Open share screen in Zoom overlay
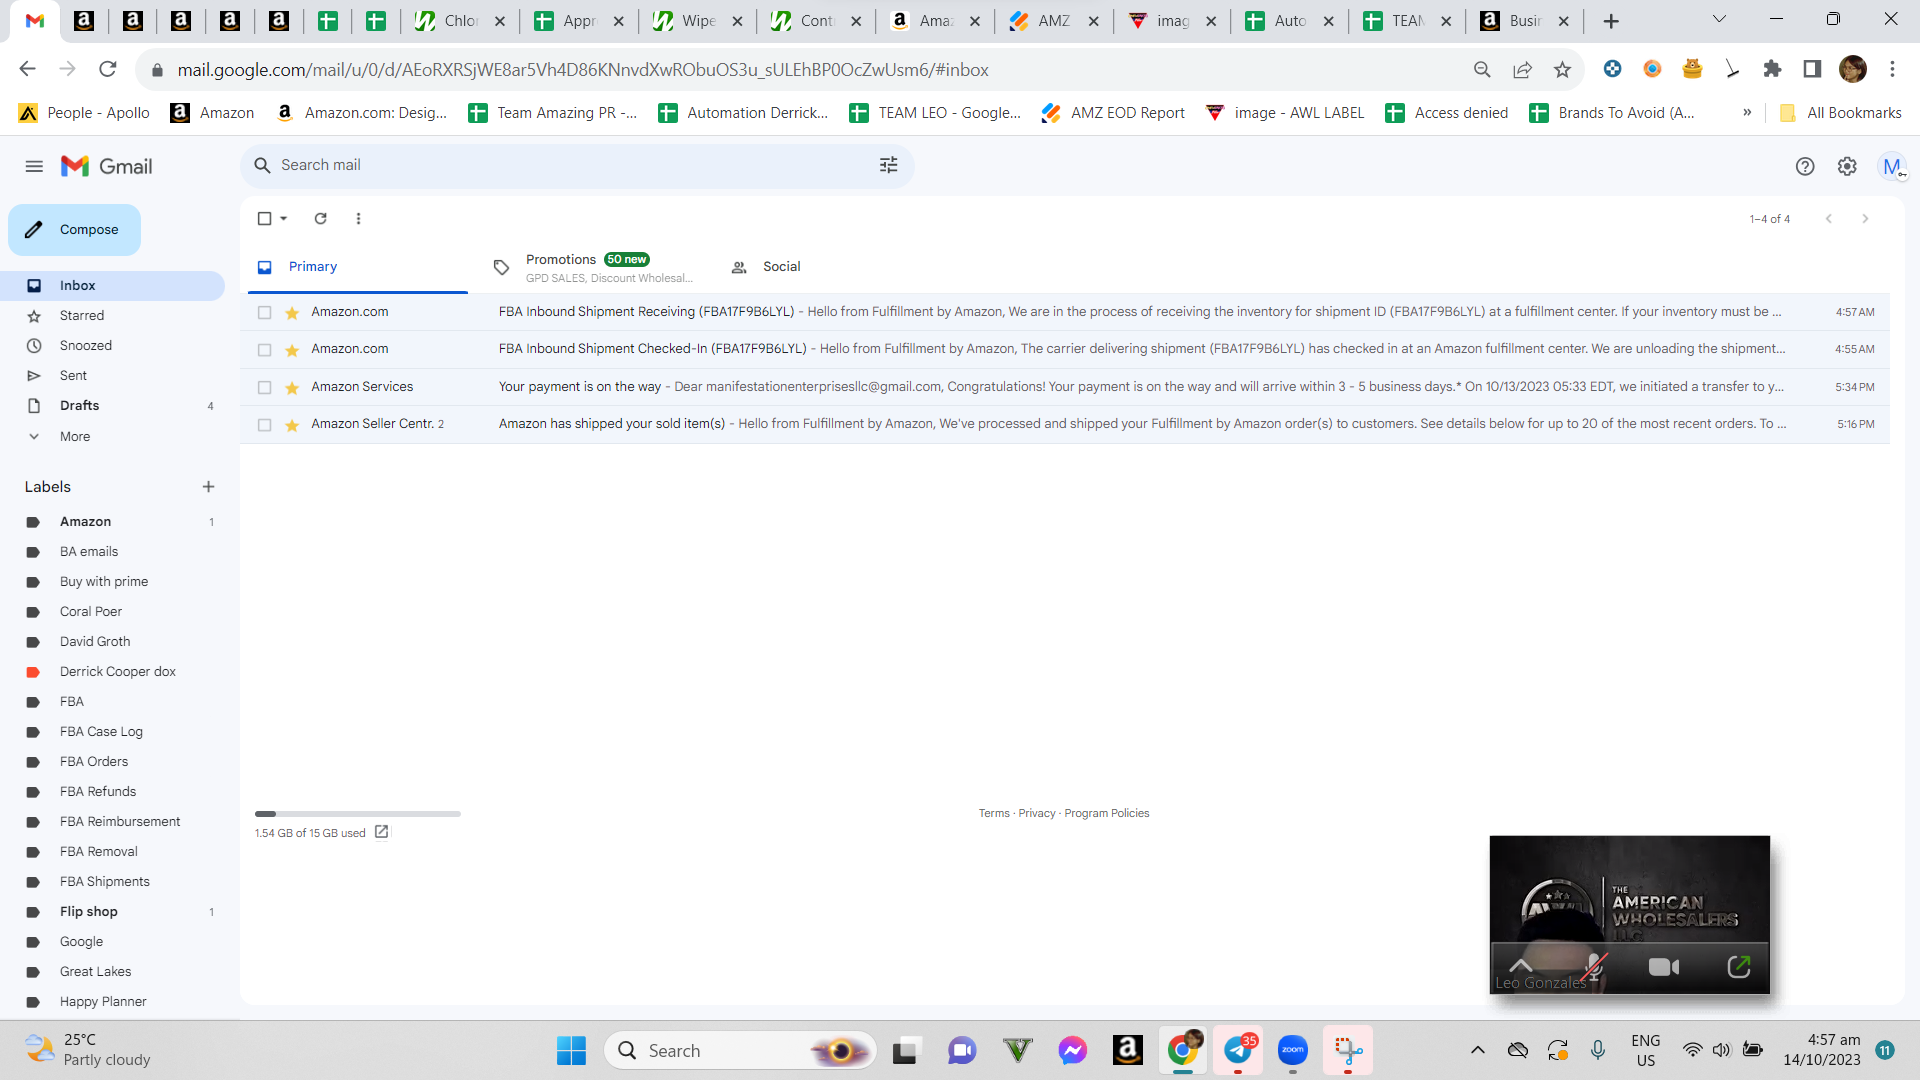 (x=1739, y=967)
